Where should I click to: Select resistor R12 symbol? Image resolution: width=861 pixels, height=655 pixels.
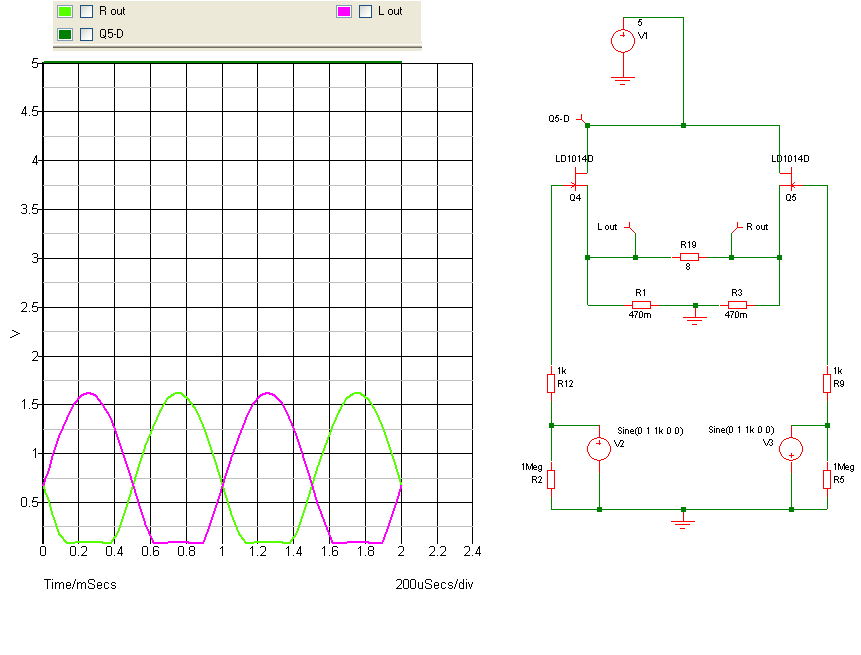551,383
